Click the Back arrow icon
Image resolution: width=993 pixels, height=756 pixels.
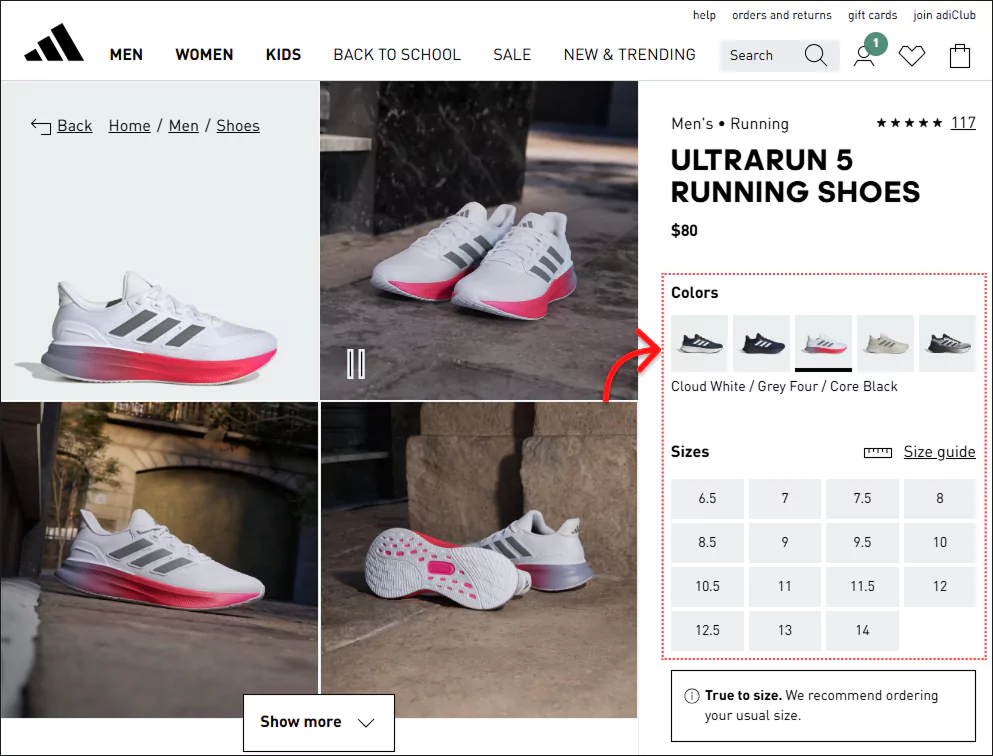[41, 127]
